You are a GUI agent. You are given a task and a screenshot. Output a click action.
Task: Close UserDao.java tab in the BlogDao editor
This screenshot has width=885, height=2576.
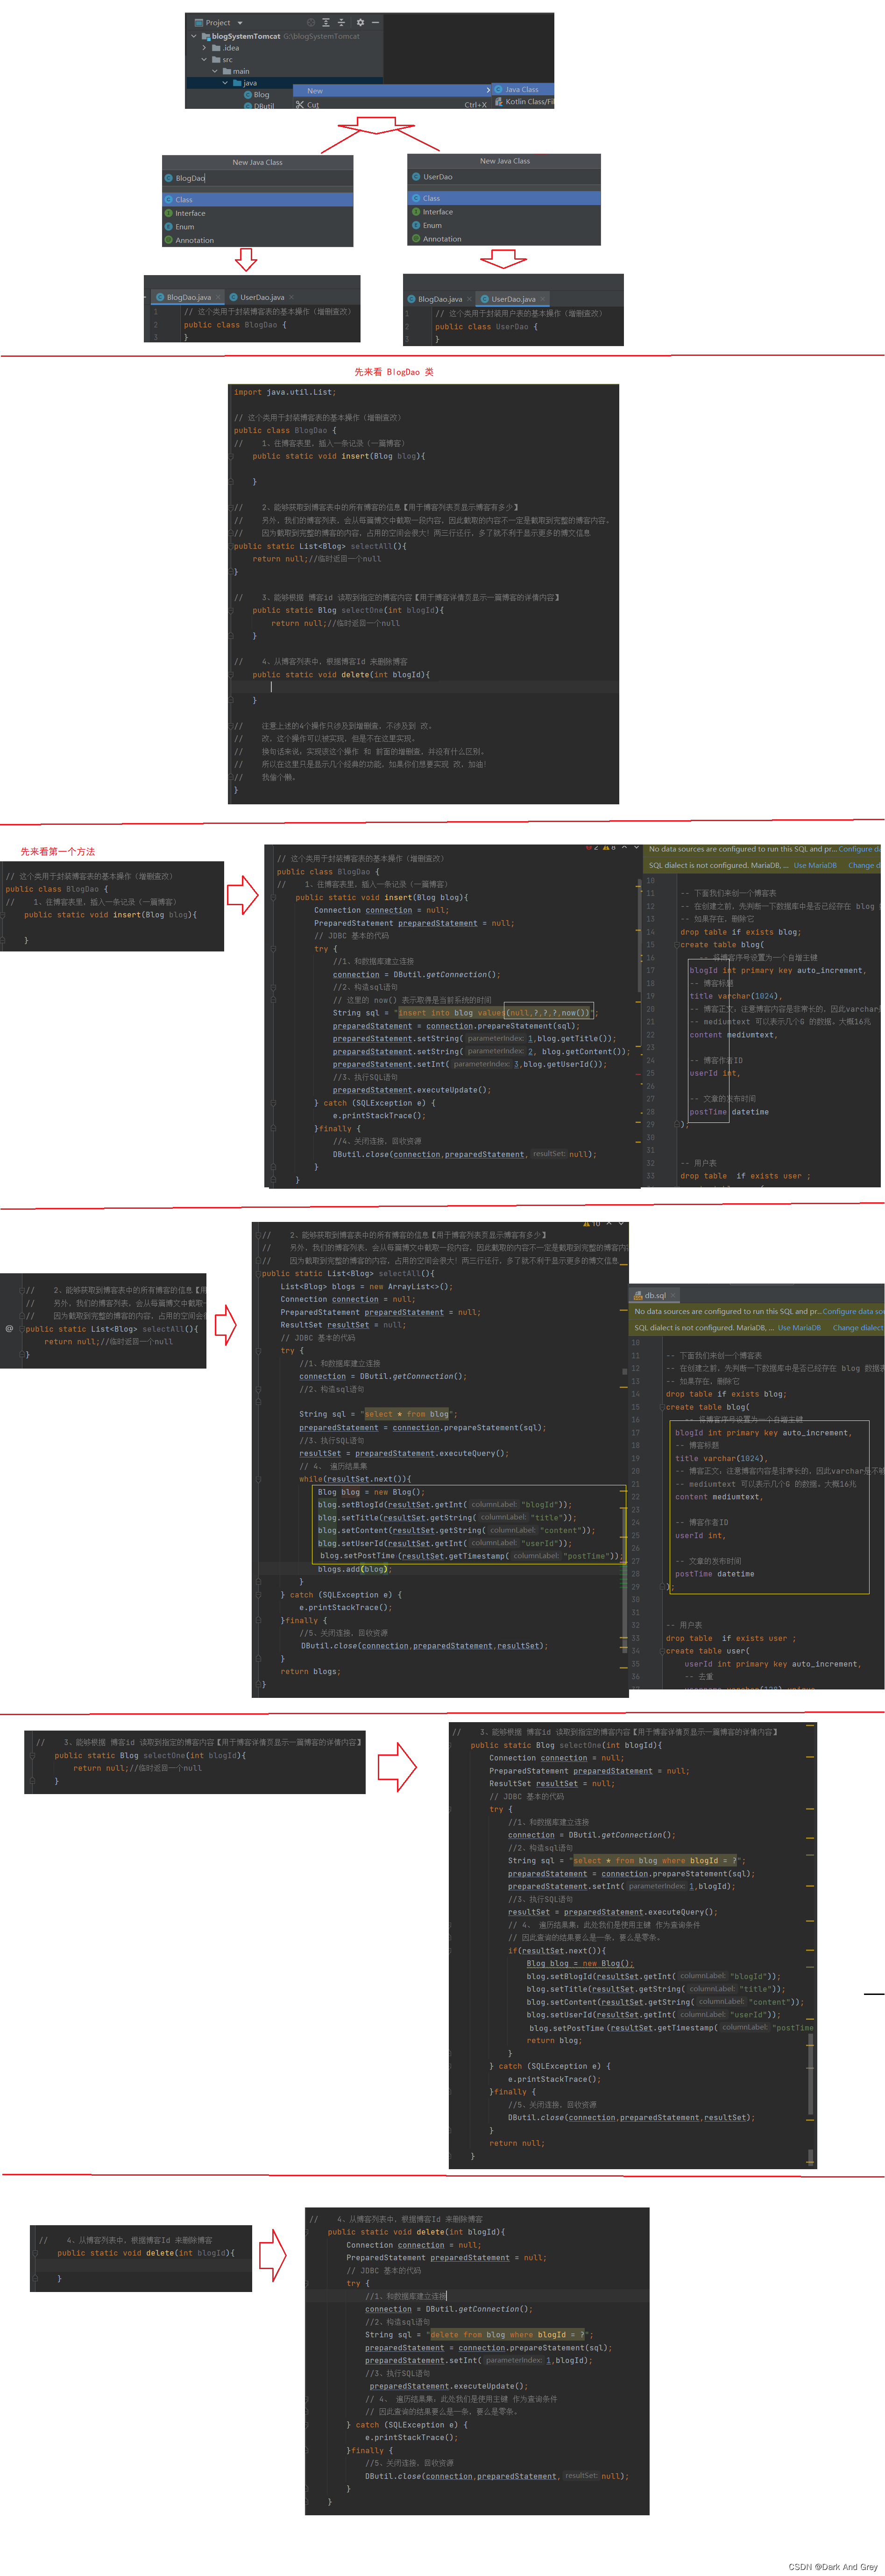[x=291, y=297]
